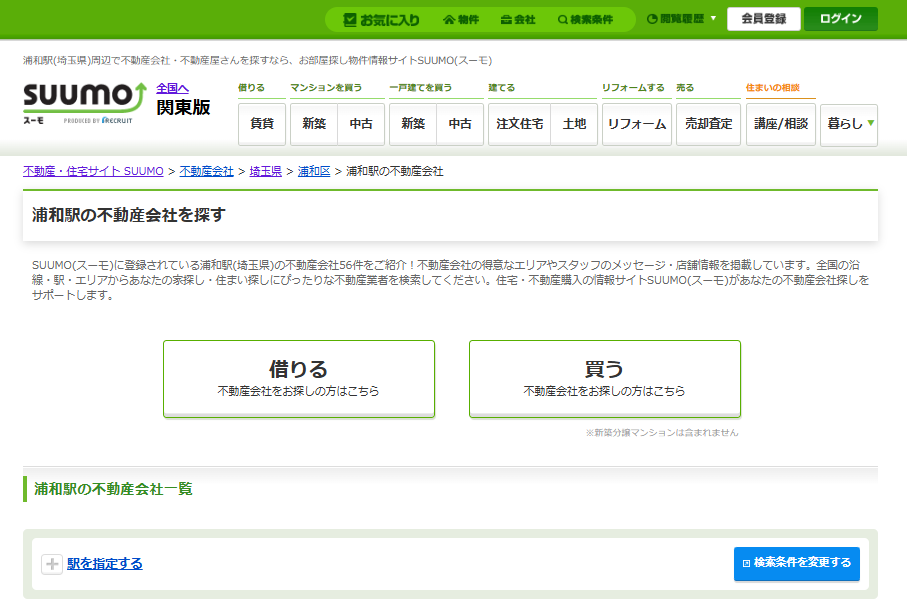Click the マンションを買う category label
907x599 pixels.
[x=326, y=88]
